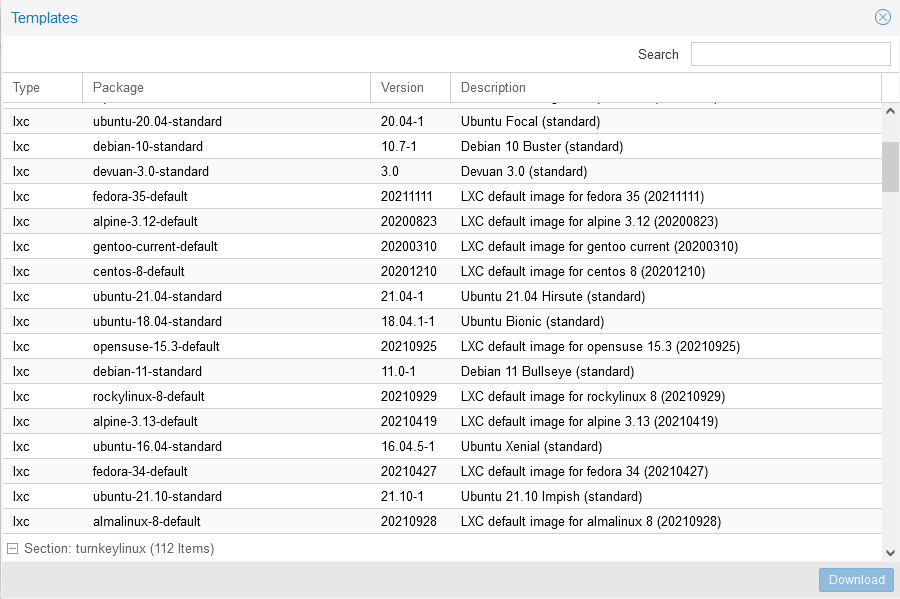Click the opensuse 15.3 LXC image description

600,347
